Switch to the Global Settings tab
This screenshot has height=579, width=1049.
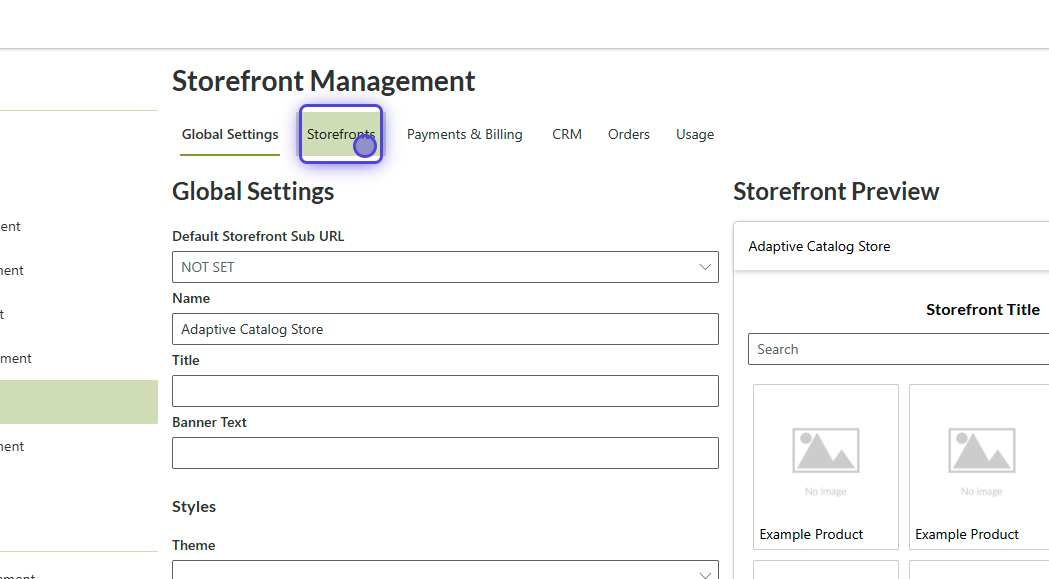pos(230,134)
